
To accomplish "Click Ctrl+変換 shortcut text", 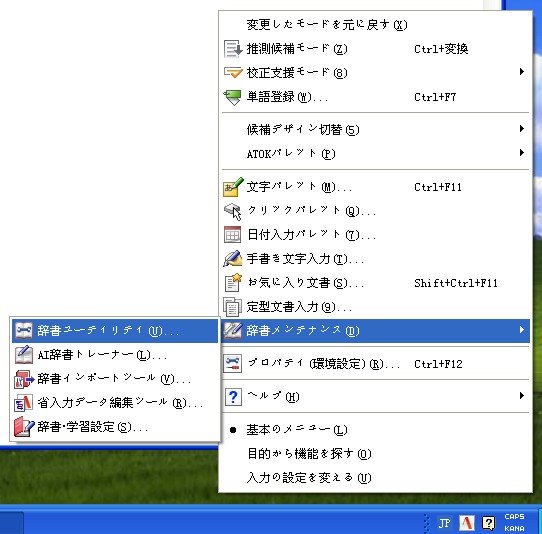I will (441, 49).
